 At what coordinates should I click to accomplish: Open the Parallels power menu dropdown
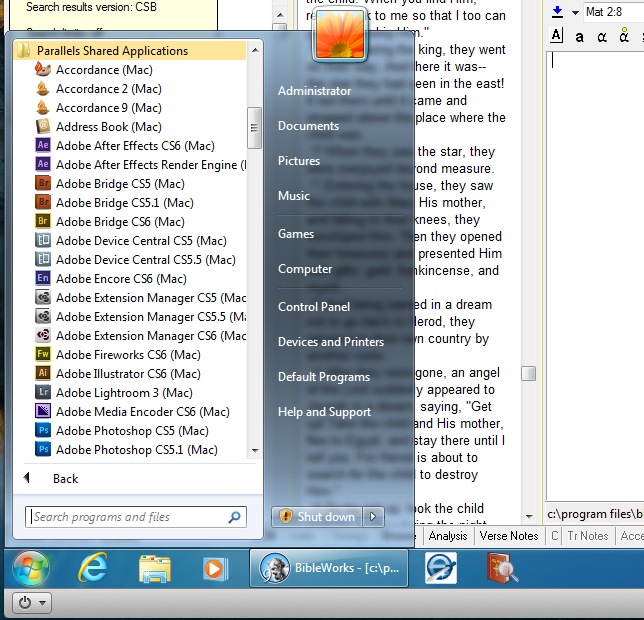click(x=42, y=603)
